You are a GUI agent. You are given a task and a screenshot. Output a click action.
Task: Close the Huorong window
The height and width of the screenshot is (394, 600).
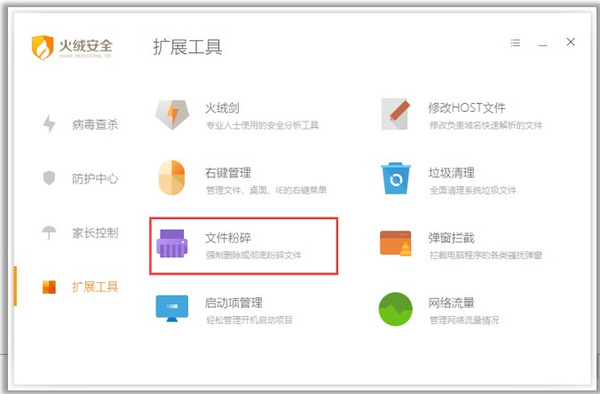pyautogui.click(x=571, y=42)
